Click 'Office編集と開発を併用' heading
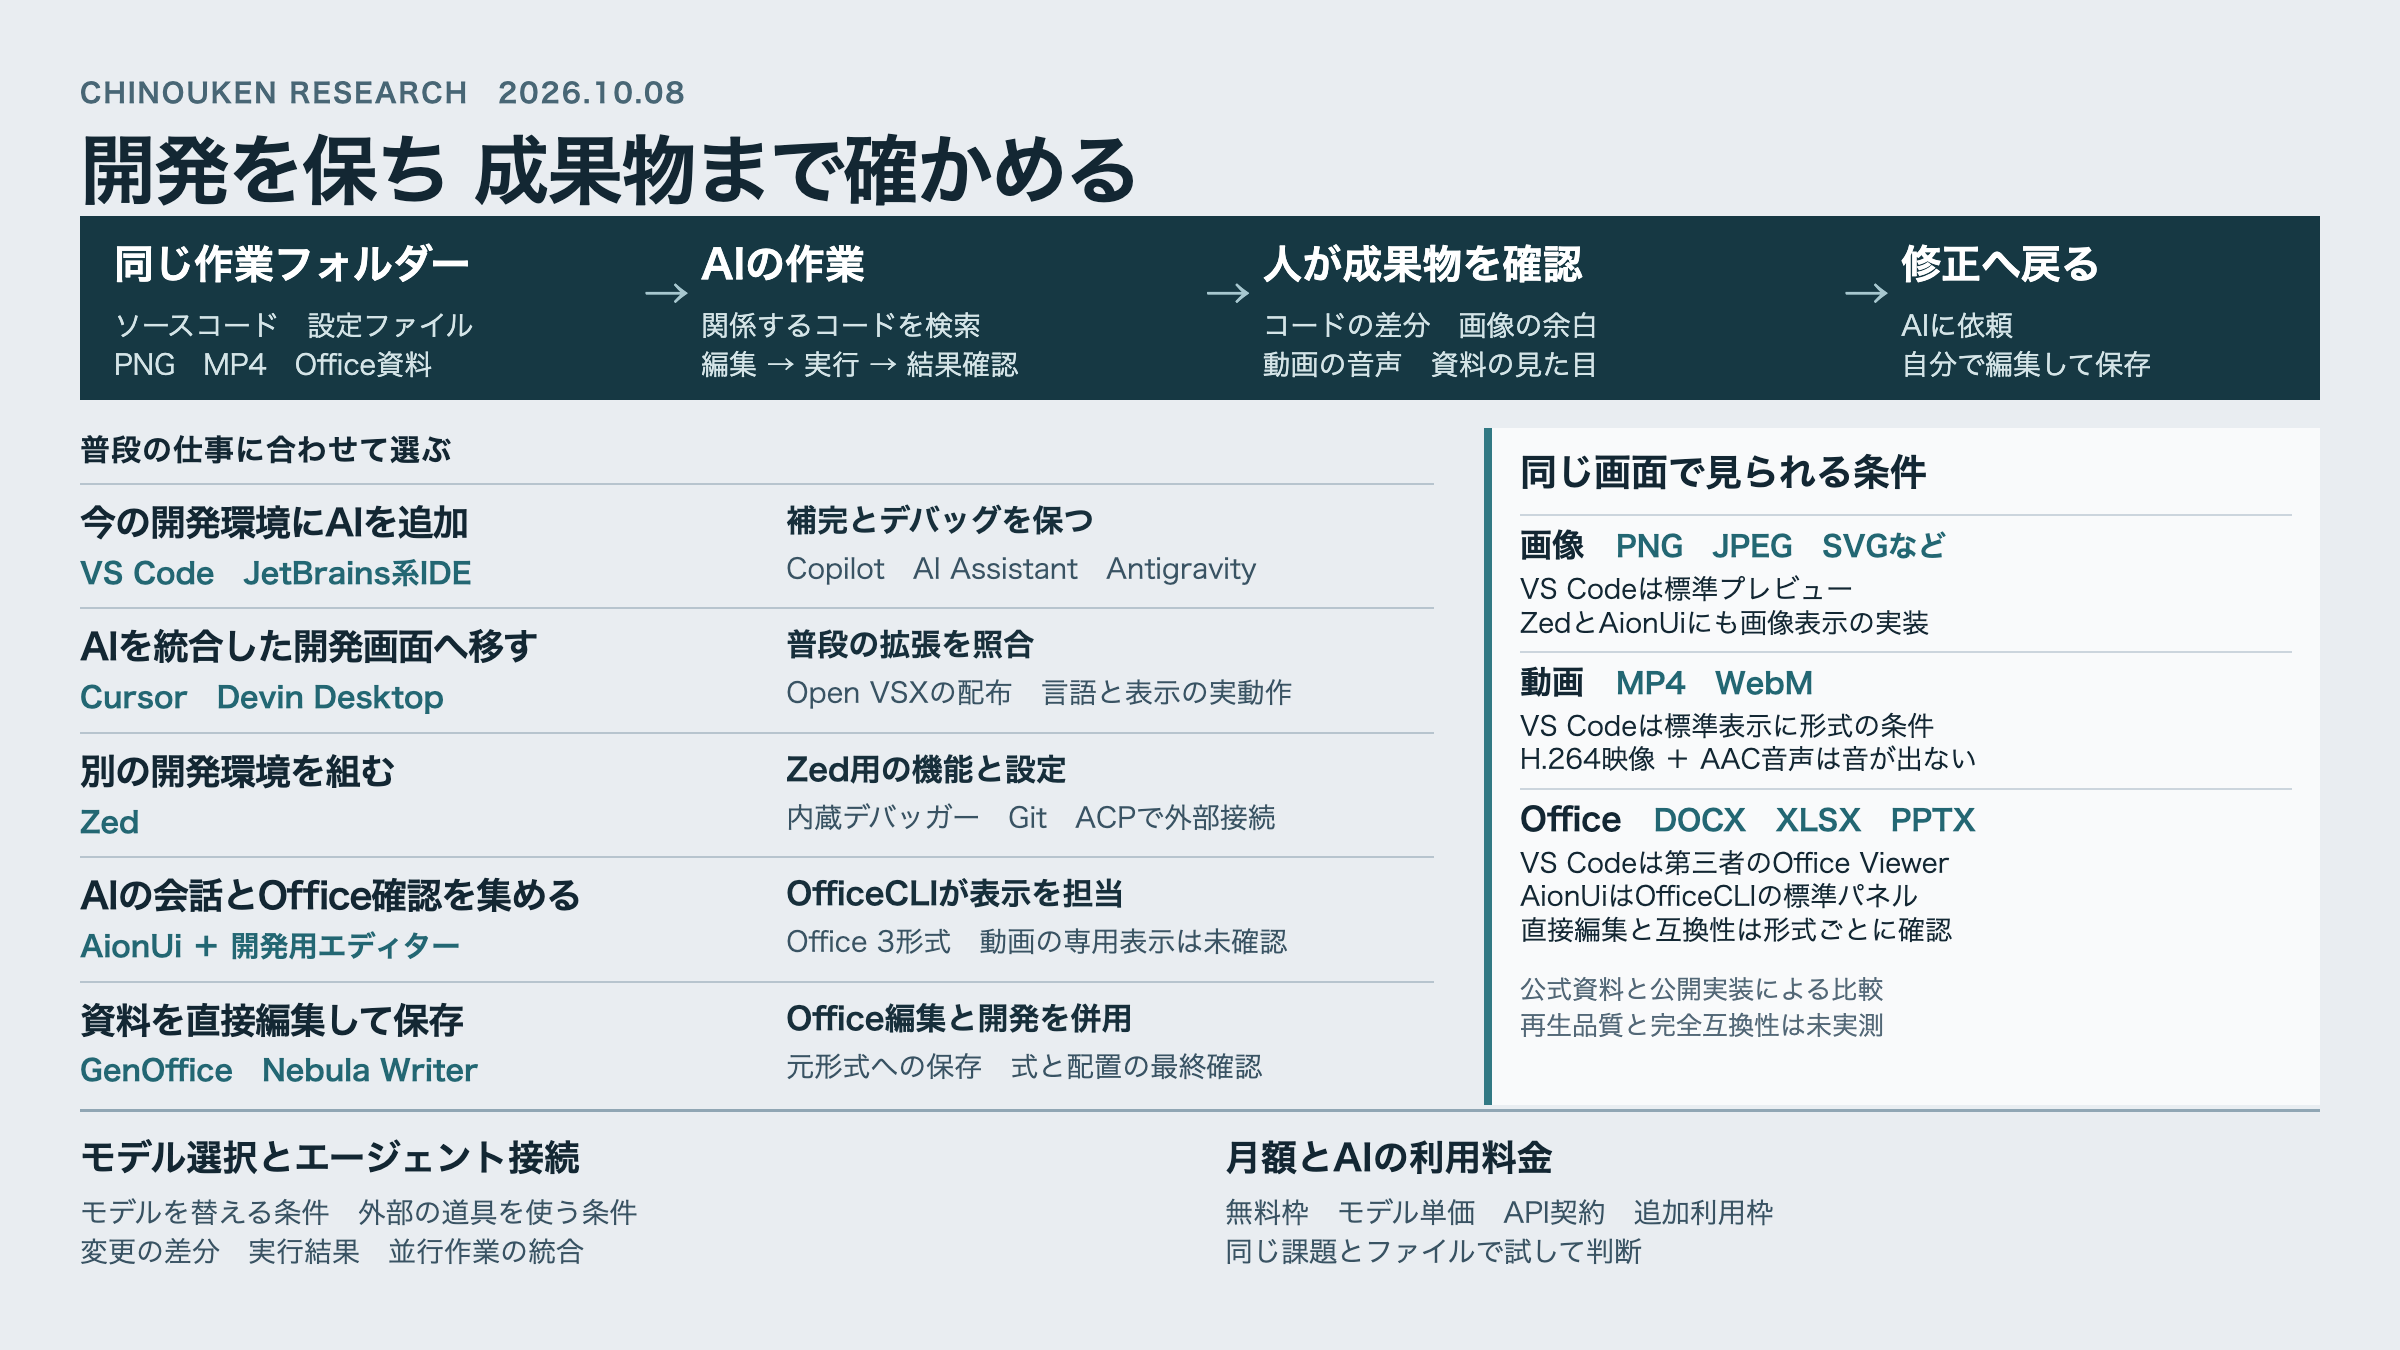The width and height of the screenshot is (2400, 1350). pos(958,1019)
